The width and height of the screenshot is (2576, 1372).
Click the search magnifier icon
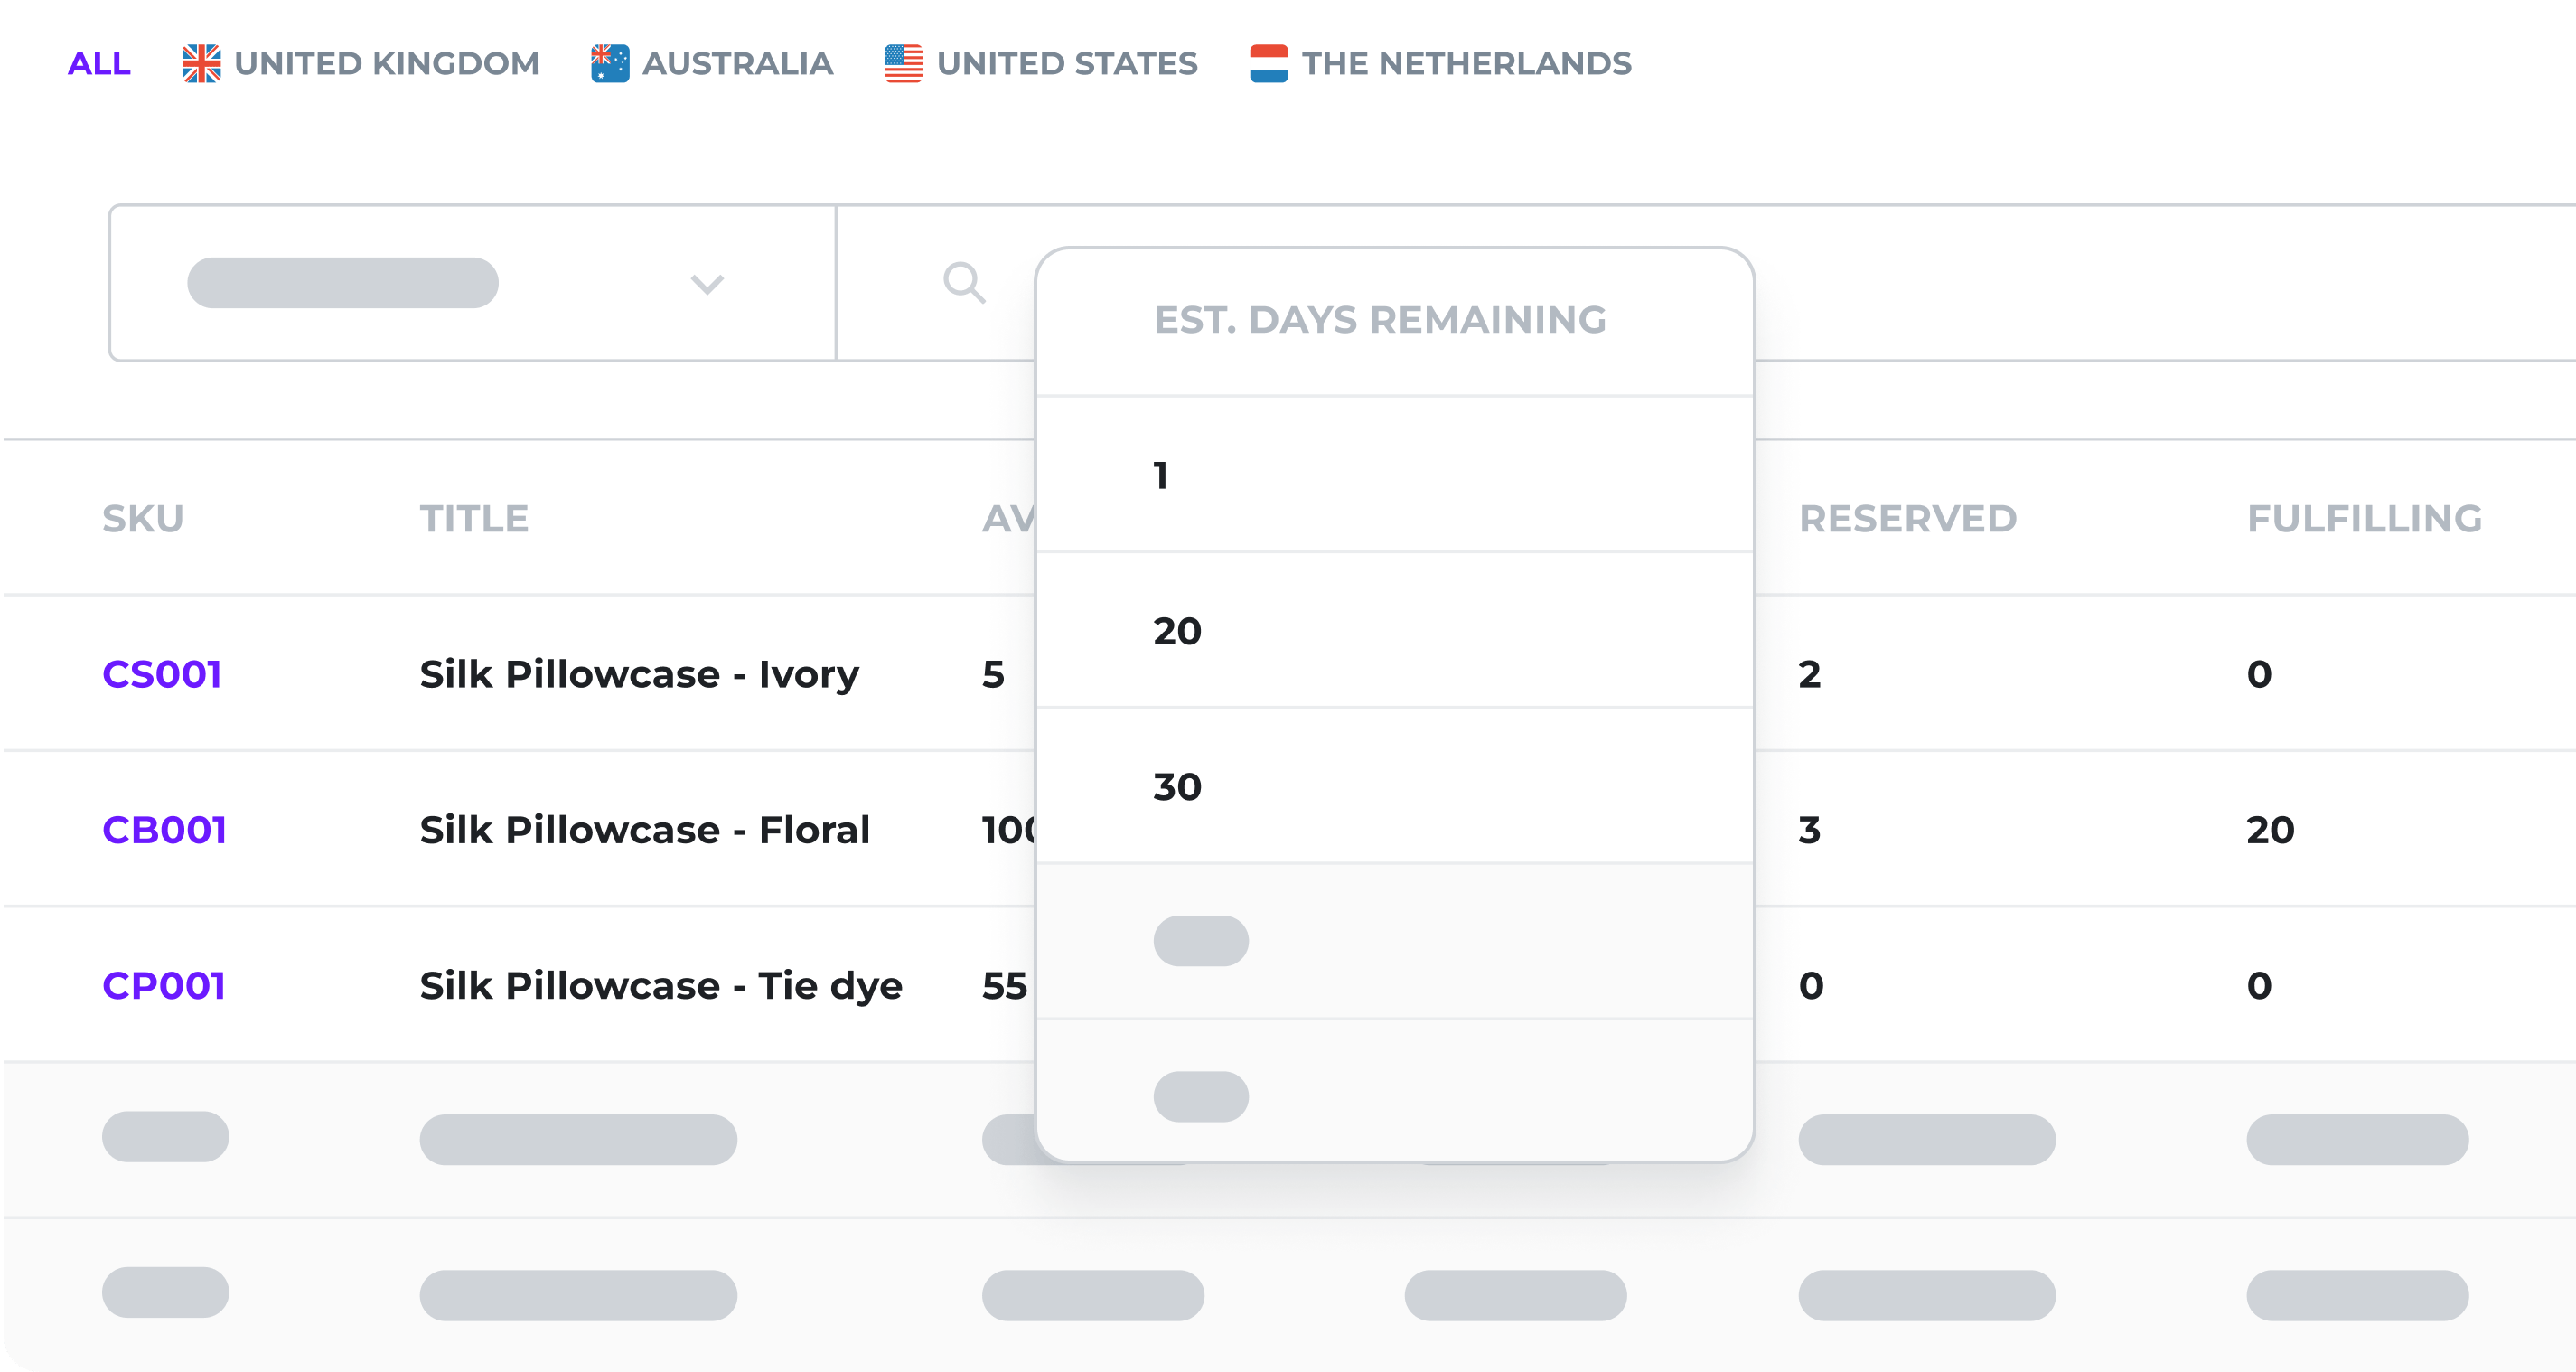(964, 283)
